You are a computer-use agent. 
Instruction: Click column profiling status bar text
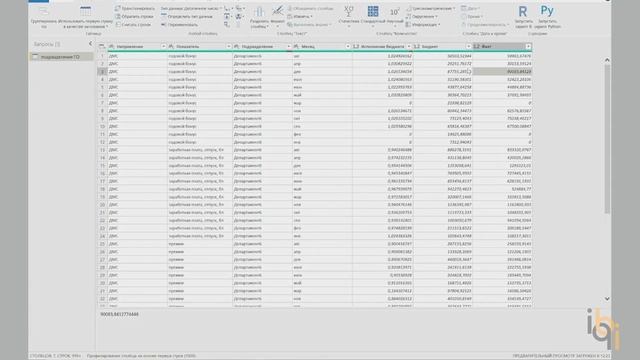(x=141, y=356)
